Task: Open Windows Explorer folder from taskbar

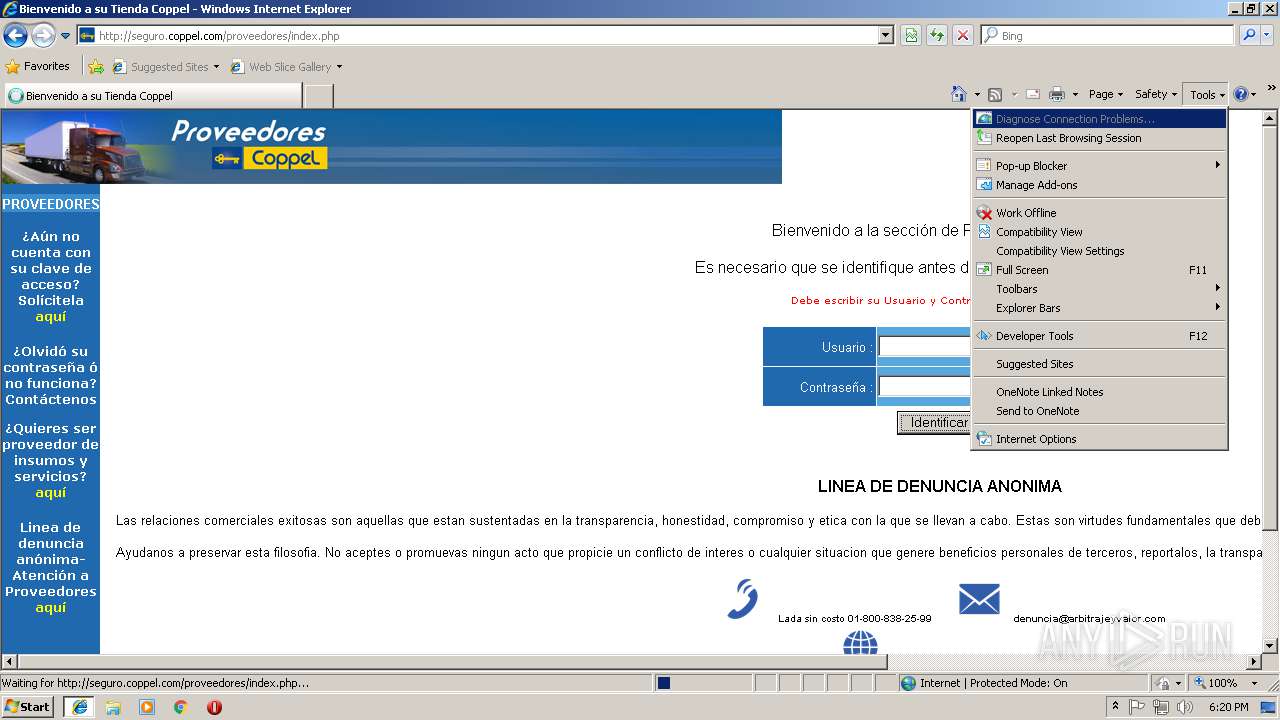Action: [113, 707]
